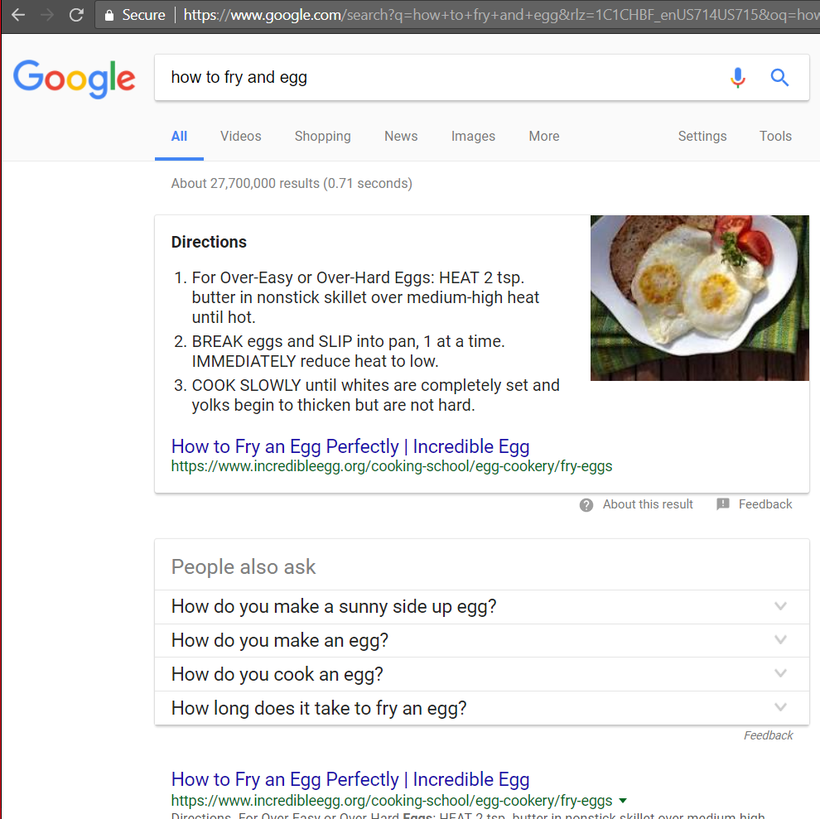Click the Secure padlock icon
This screenshot has width=820, height=819.
click(x=109, y=15)
